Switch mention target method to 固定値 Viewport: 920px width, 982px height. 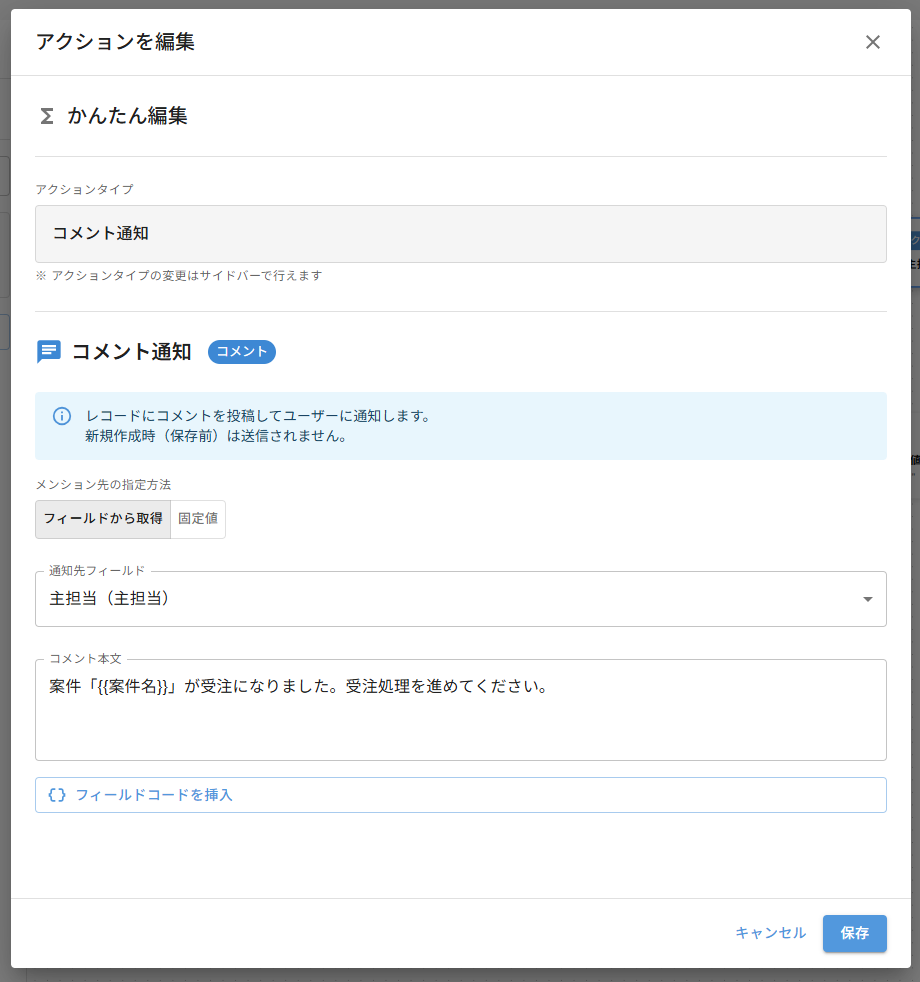coord(197,519)
